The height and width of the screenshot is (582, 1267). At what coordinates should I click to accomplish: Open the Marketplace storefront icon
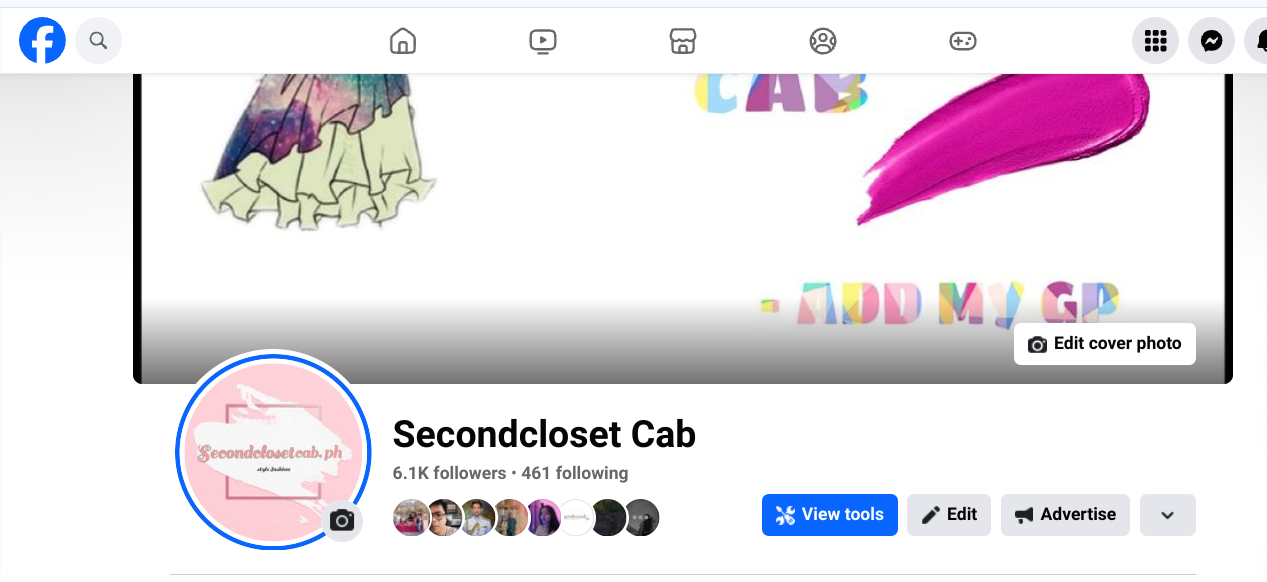682,41
